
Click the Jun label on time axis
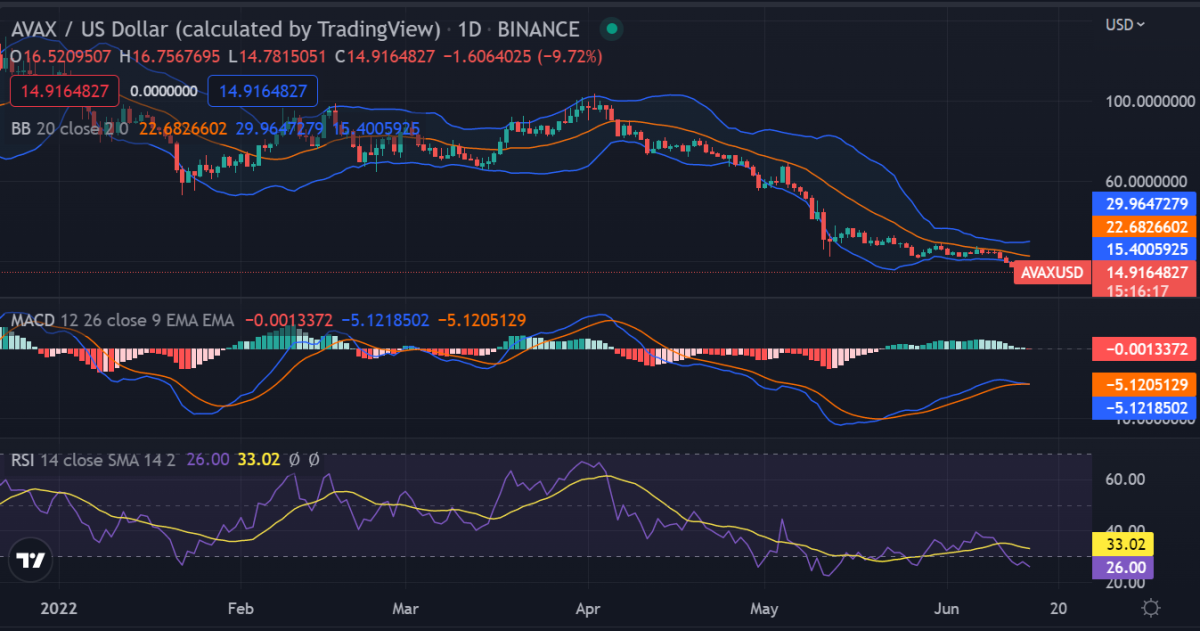point(947,607)
